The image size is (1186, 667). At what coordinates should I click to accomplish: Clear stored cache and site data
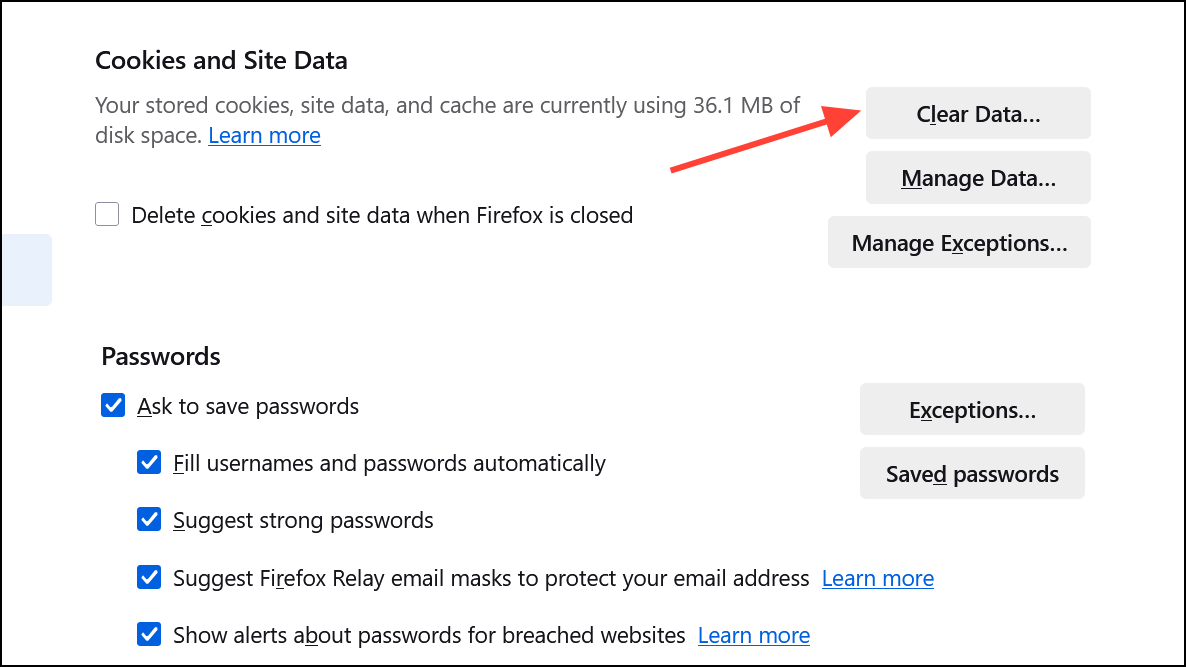pyautogui.click(x=977, y=113)
